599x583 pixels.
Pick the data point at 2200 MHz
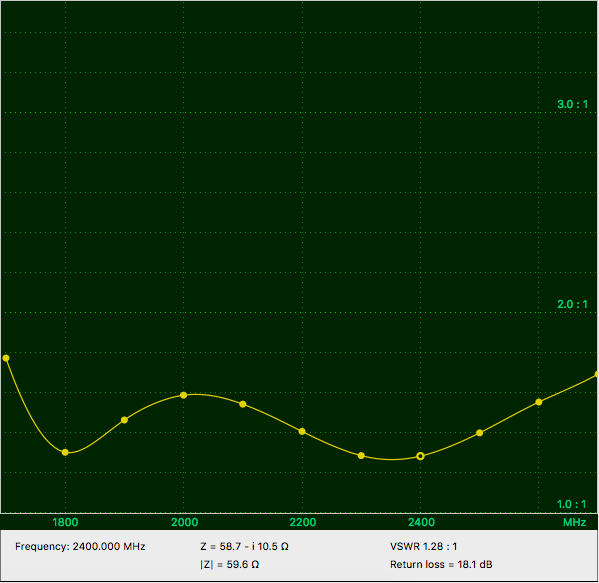click(302, 431)
